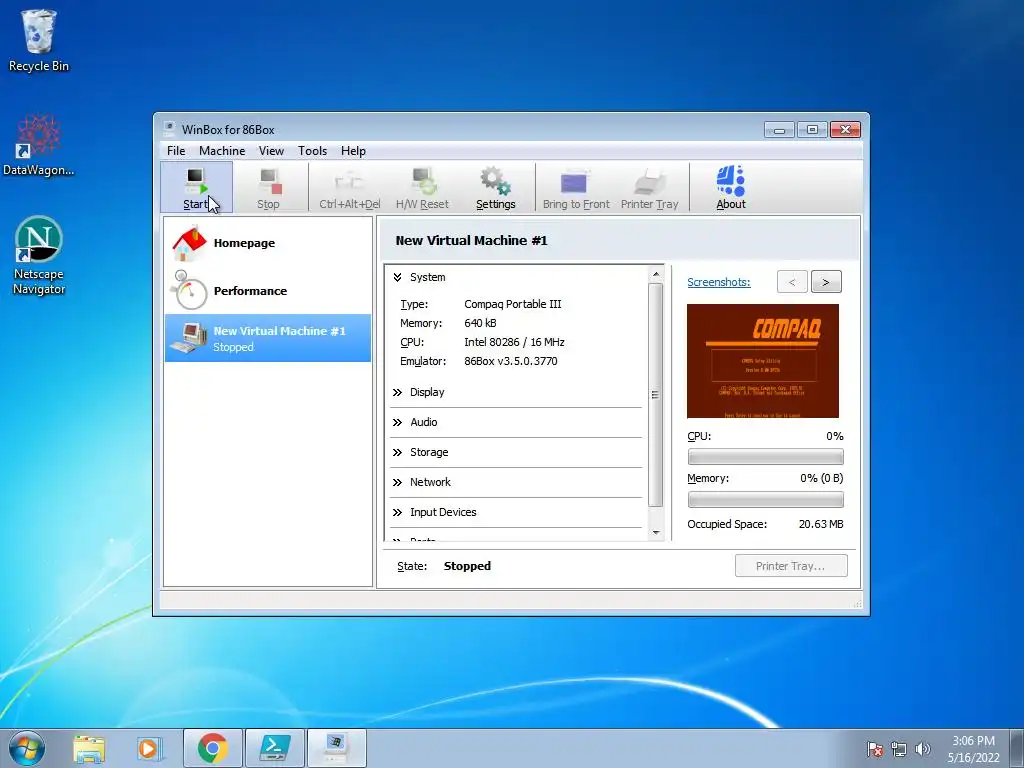The height and width of the screenshot is (768, 1024).
Task: Open the View menu
Action: coord(271,151)
